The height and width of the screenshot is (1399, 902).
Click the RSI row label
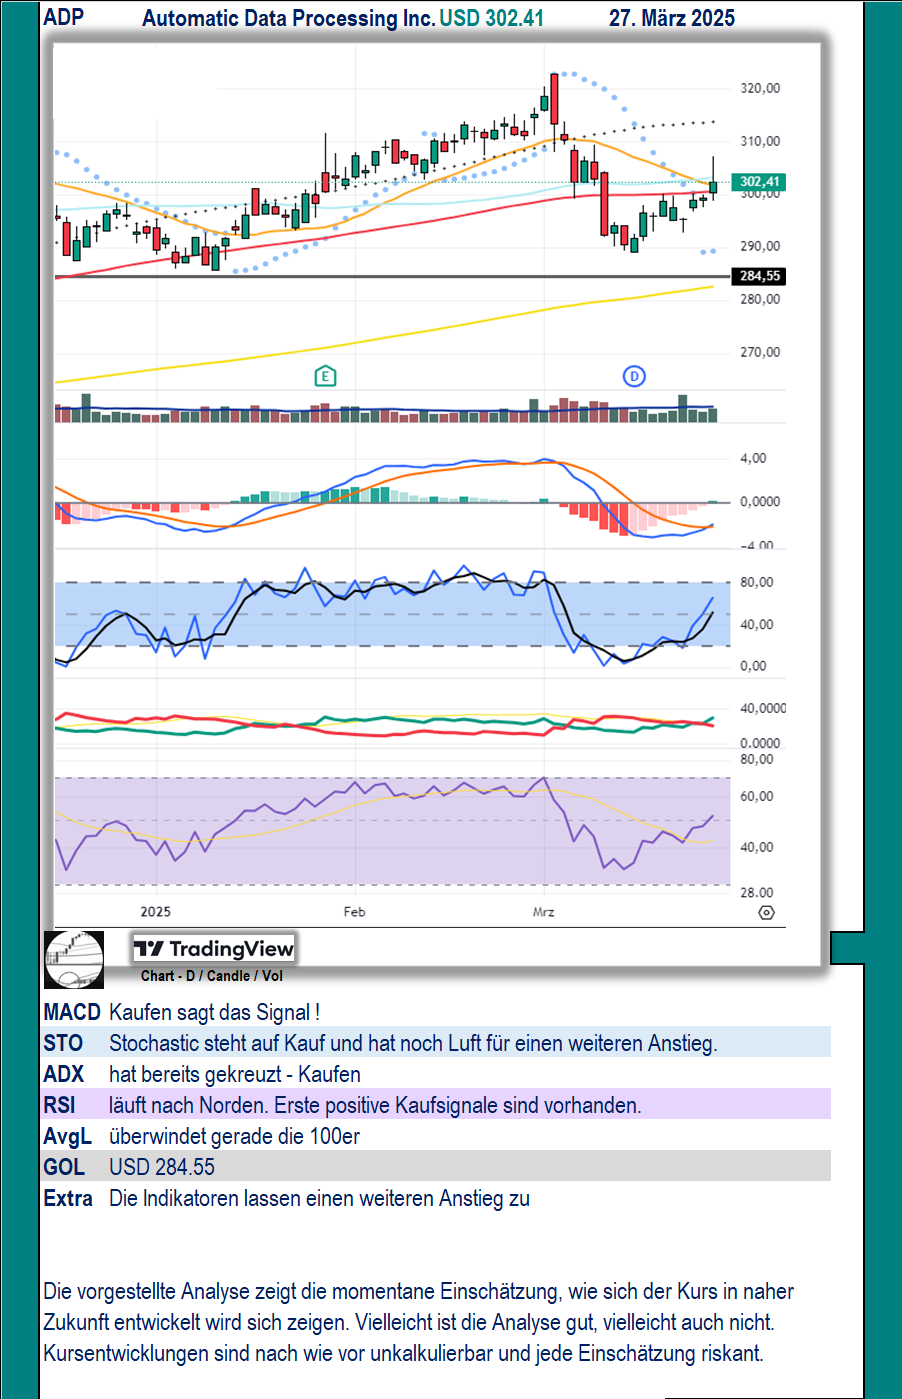click(59, 1105)
